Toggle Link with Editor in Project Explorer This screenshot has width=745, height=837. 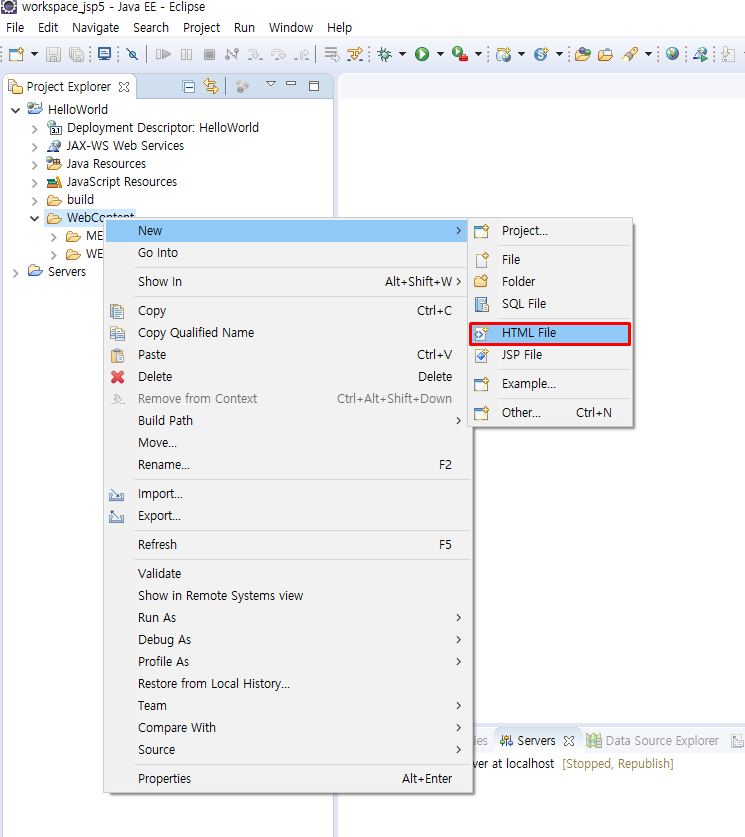pyautogui.click(x=211, y=86)
